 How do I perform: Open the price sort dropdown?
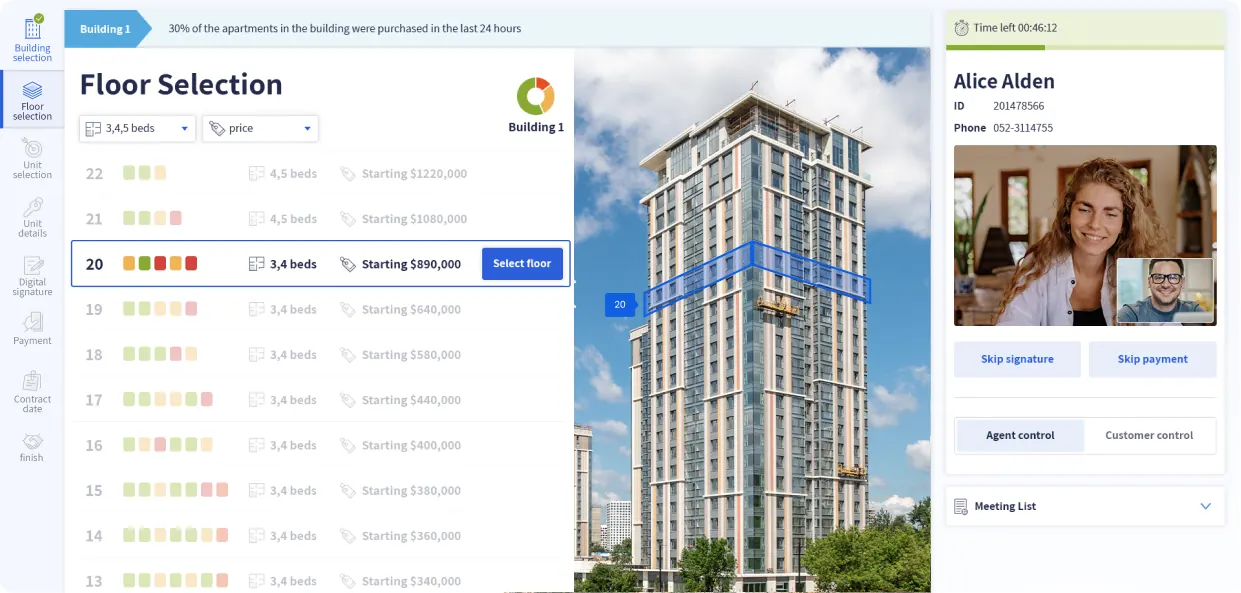[x=260, y=128]
